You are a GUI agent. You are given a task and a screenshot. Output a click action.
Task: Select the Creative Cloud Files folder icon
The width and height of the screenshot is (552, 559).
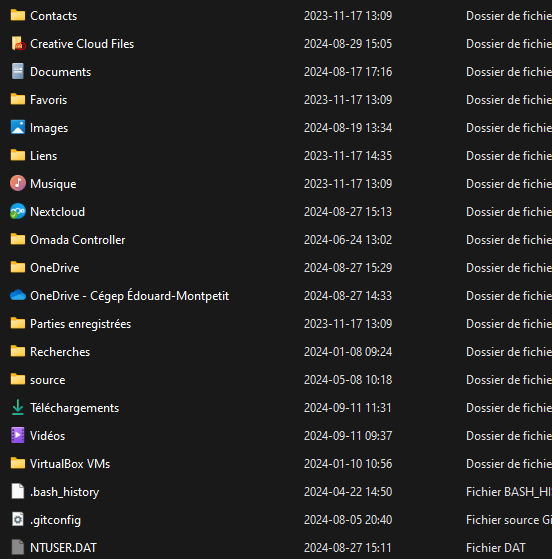(x=18, y=43)
